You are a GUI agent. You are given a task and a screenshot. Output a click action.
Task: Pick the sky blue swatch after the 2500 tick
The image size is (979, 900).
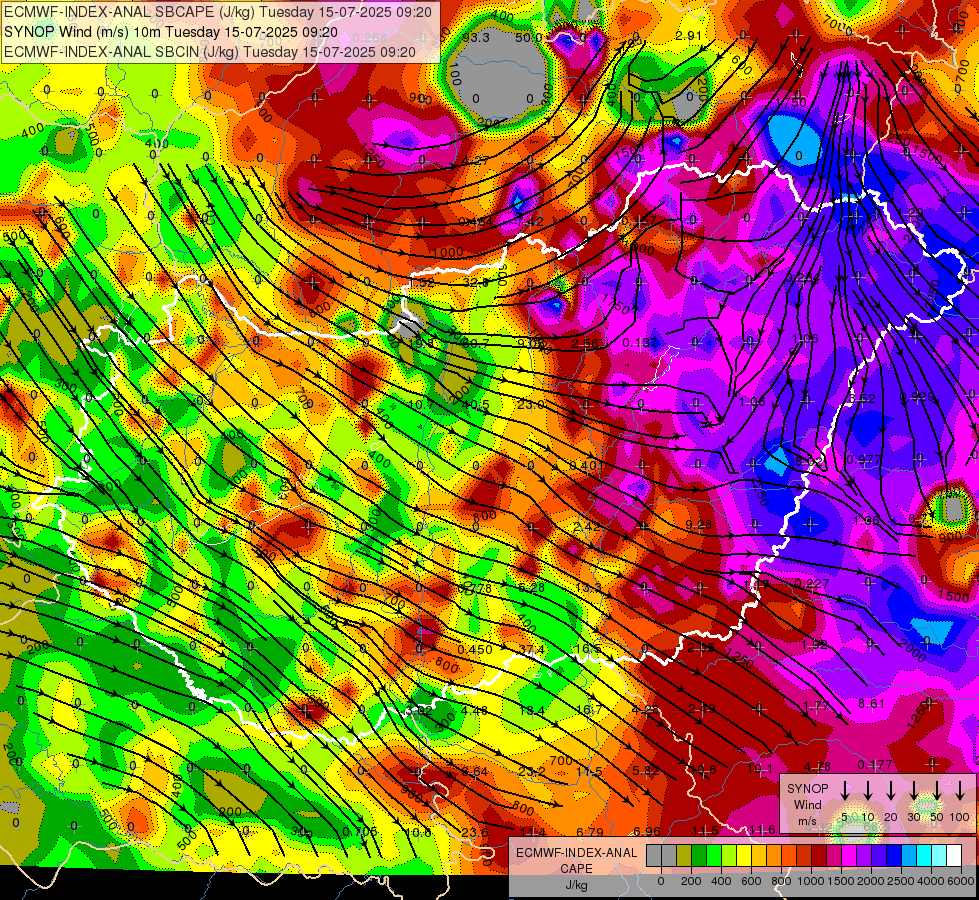tap(909, 856)
